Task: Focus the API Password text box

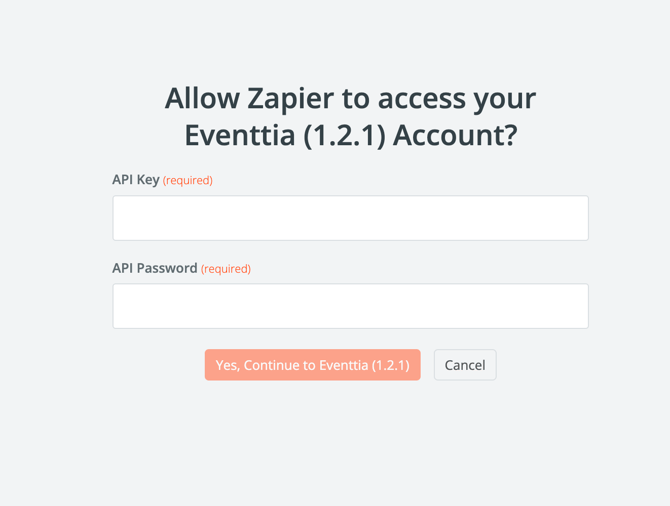Action: 350,306
